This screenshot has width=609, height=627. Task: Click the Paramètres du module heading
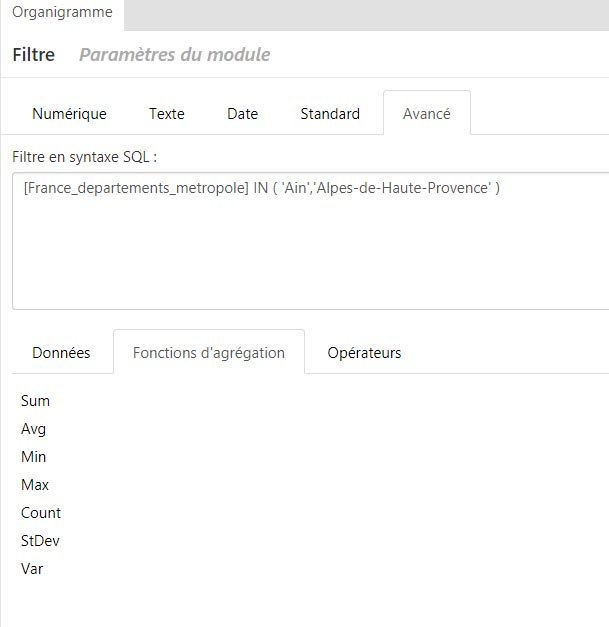point(175,54)
